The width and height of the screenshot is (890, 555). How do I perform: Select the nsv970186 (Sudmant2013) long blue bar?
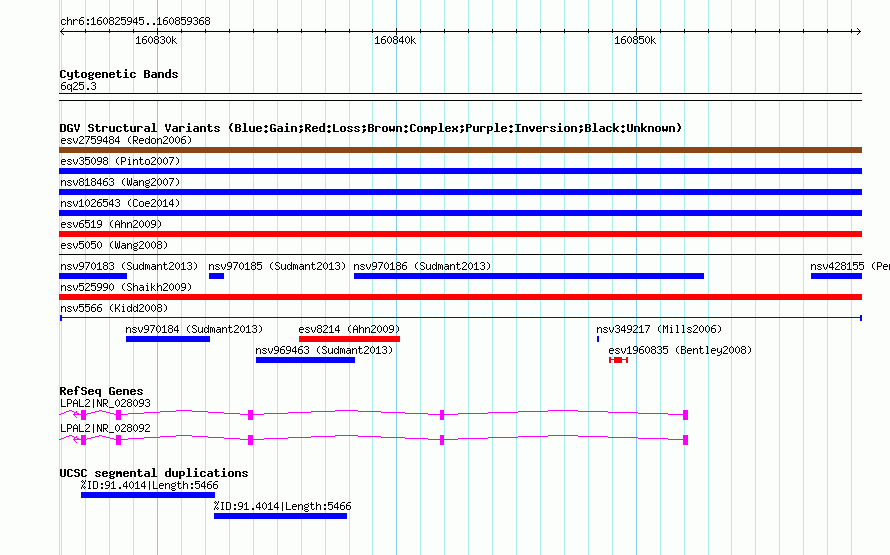(x=529, y=276)
